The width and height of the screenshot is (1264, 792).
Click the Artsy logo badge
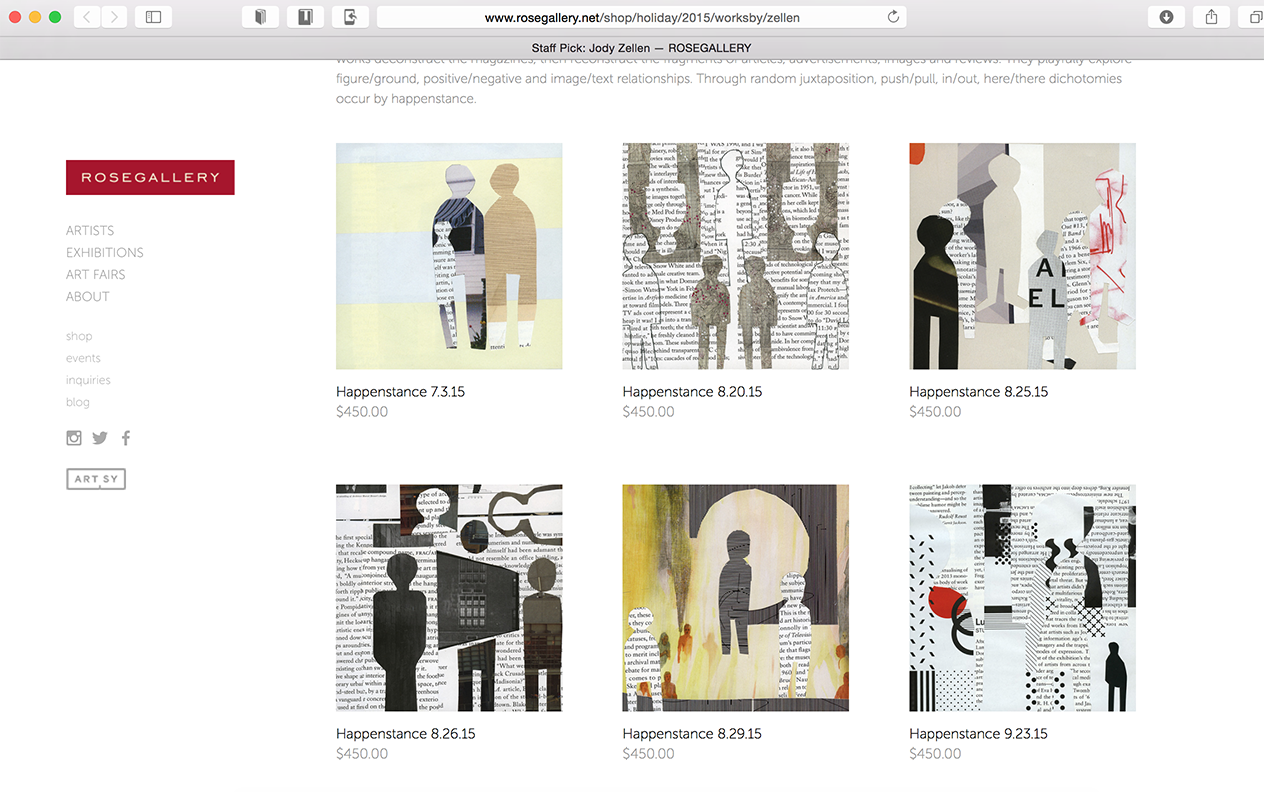click(96, 479)
